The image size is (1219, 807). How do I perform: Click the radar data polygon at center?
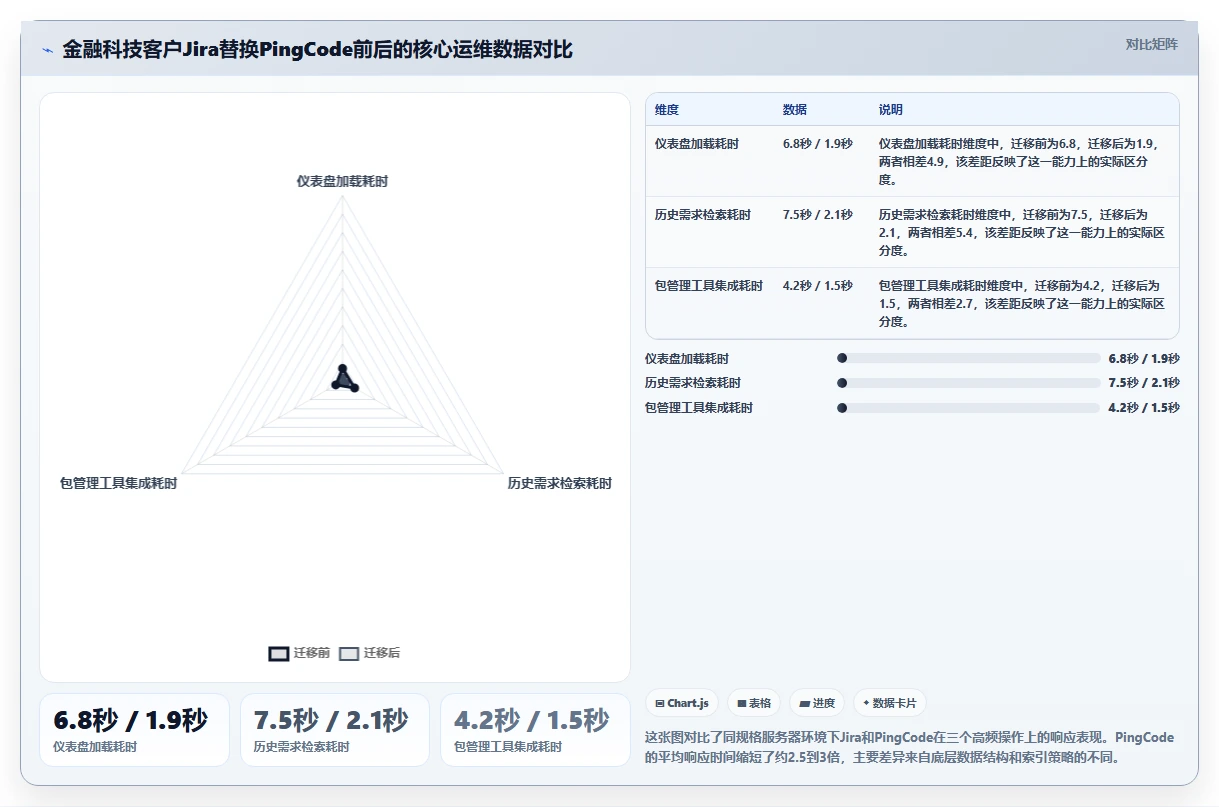[343, 380]
